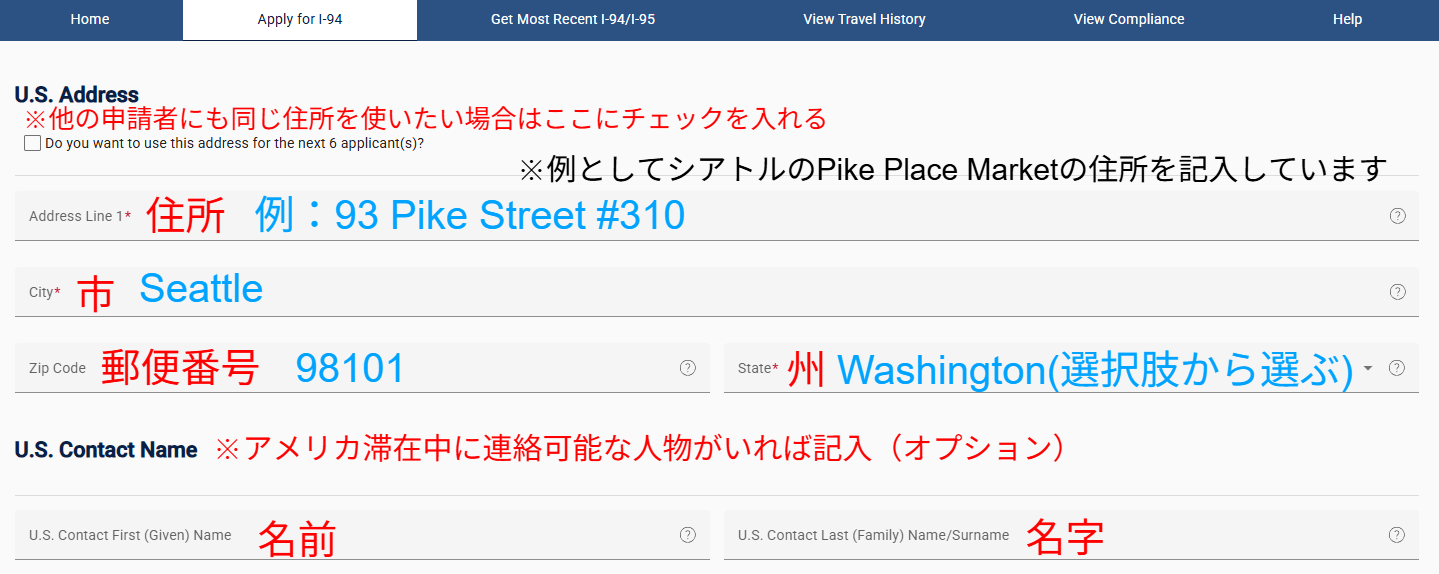Open the View Compliance tab

(1129, 20)
